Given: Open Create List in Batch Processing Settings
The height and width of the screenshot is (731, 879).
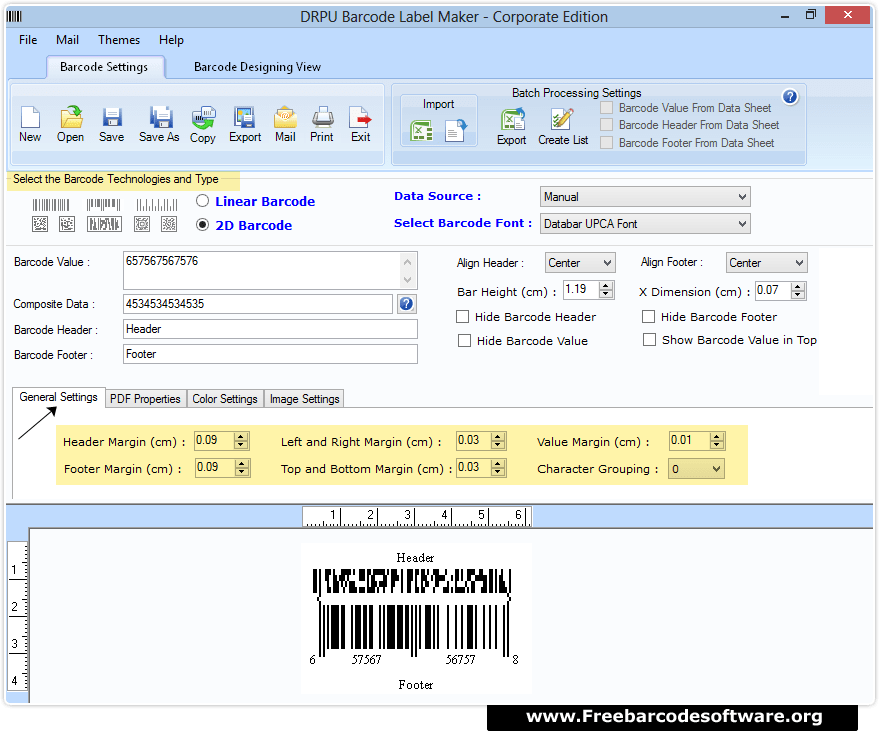Looking at the screenshot, I should [561, 124].
